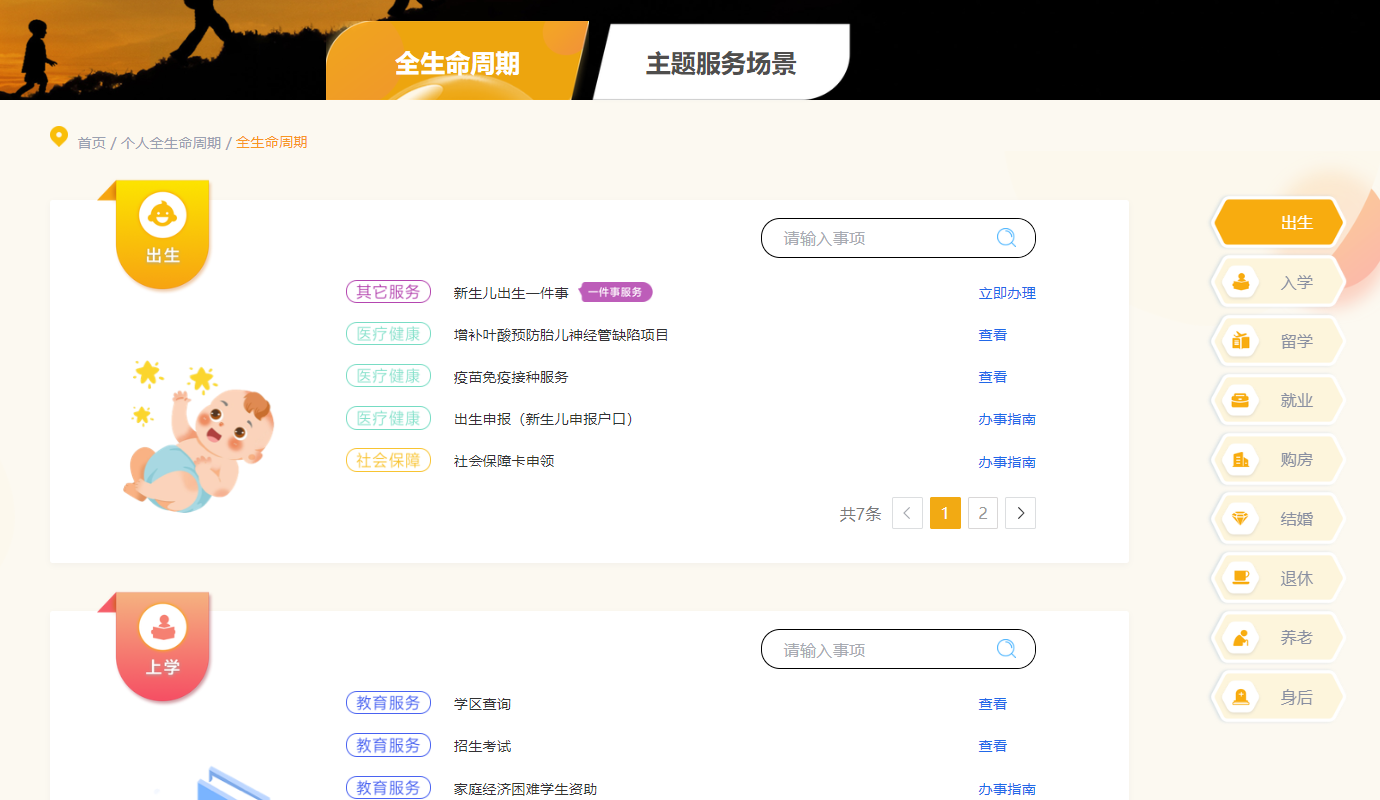The height and width of the screenshot is (800, 1380).
Task: Click the 购房 building sidebar icon
Action: point(1241,460)
